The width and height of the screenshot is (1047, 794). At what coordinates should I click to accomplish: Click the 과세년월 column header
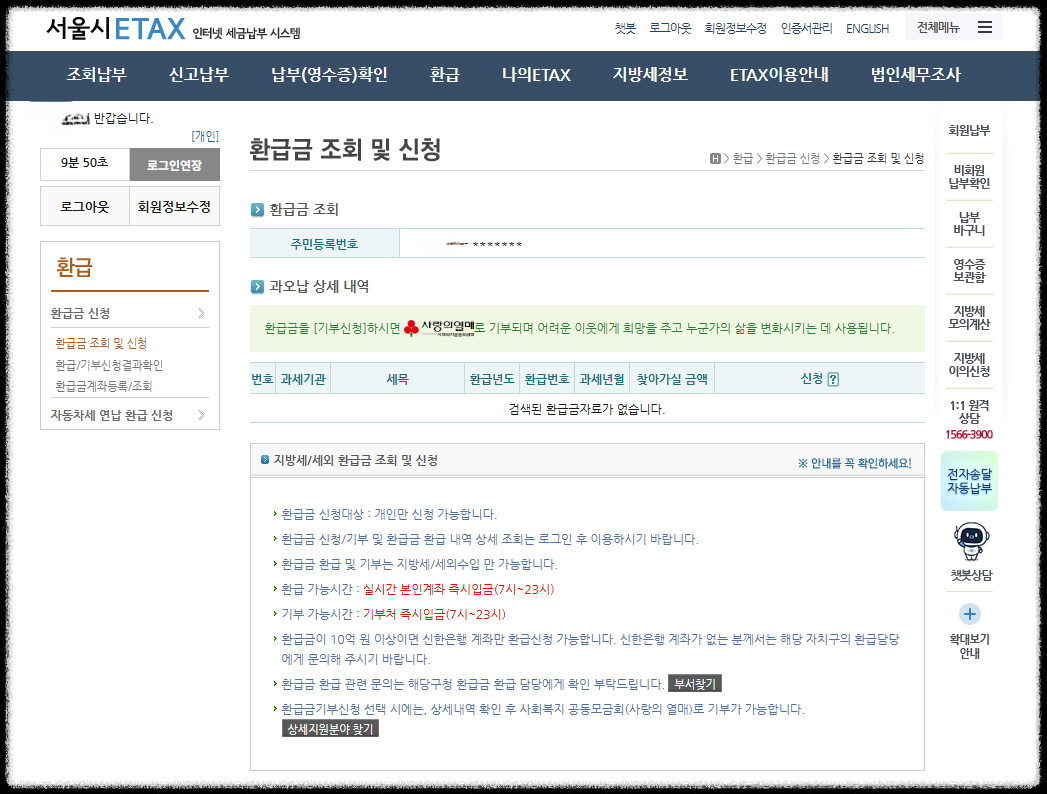[x=602, y=379]
